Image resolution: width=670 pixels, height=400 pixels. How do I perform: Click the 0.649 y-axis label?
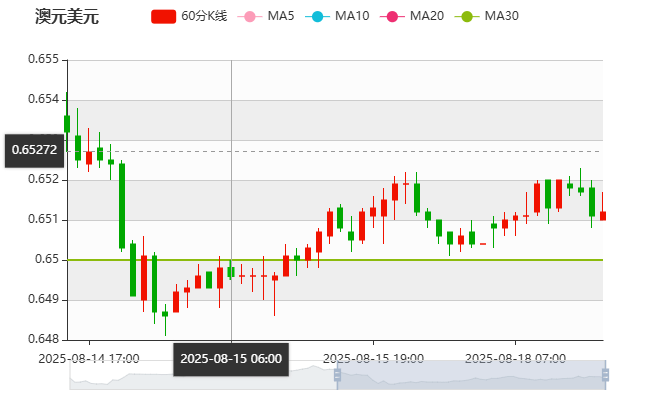tap(44, 299)
